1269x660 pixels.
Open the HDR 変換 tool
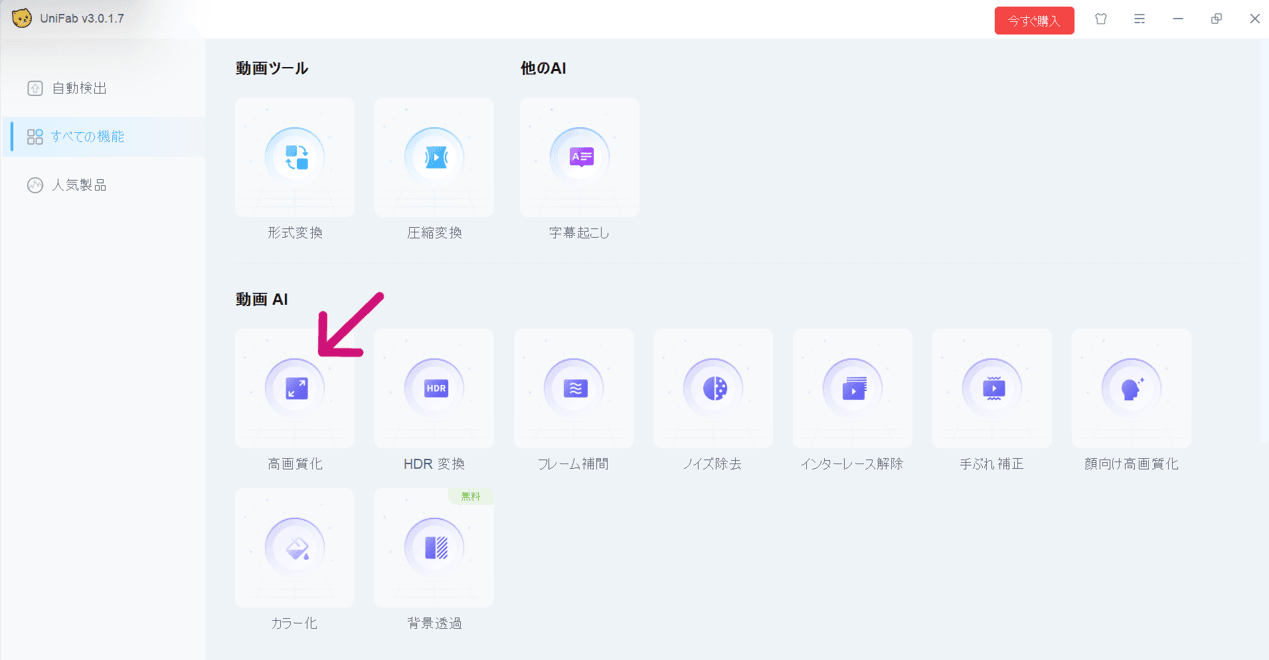434,388
